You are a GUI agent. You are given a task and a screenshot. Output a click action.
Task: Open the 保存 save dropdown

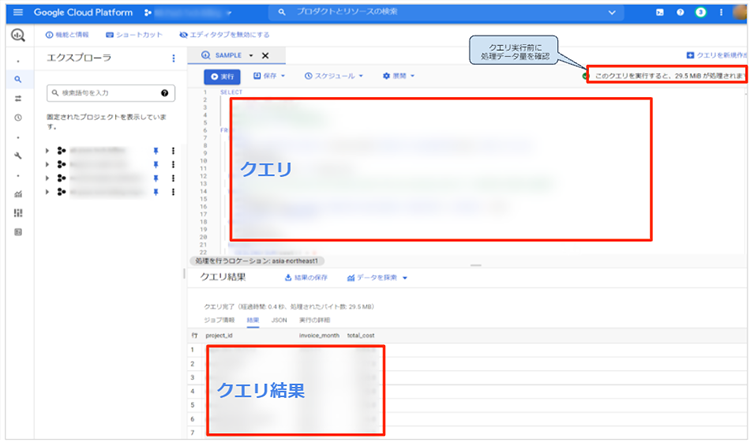(269, 76)
